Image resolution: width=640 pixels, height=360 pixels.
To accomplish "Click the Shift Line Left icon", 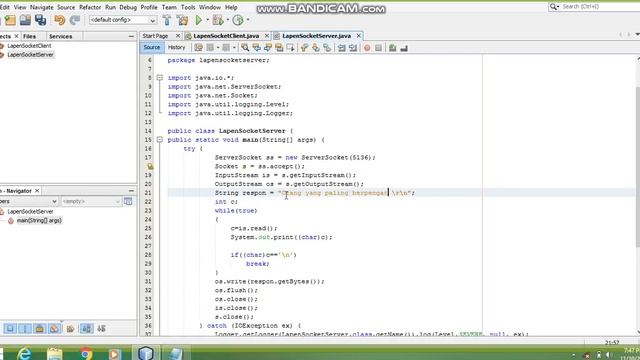I will [x=342, y=48].
